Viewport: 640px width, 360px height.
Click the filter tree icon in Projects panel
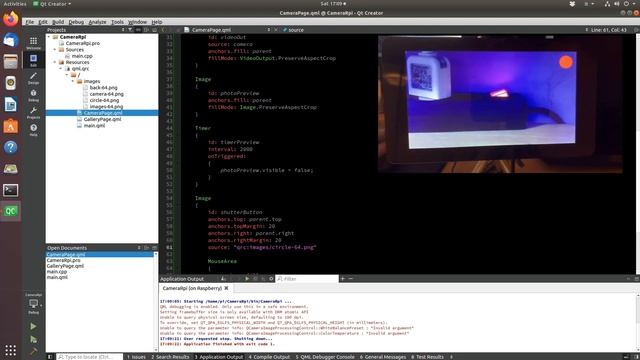130,30
